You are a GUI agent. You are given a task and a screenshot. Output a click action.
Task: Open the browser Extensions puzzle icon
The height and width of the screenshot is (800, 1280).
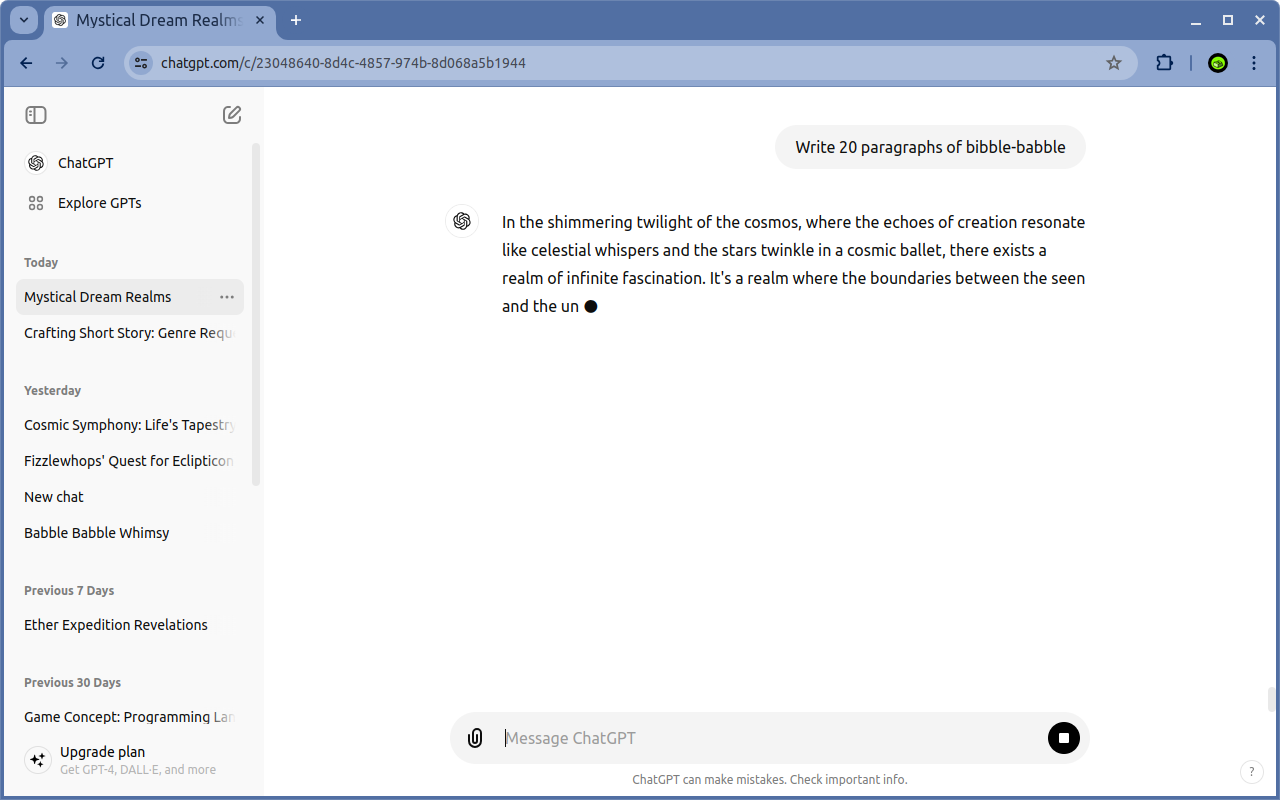(x=1164, y=63)
